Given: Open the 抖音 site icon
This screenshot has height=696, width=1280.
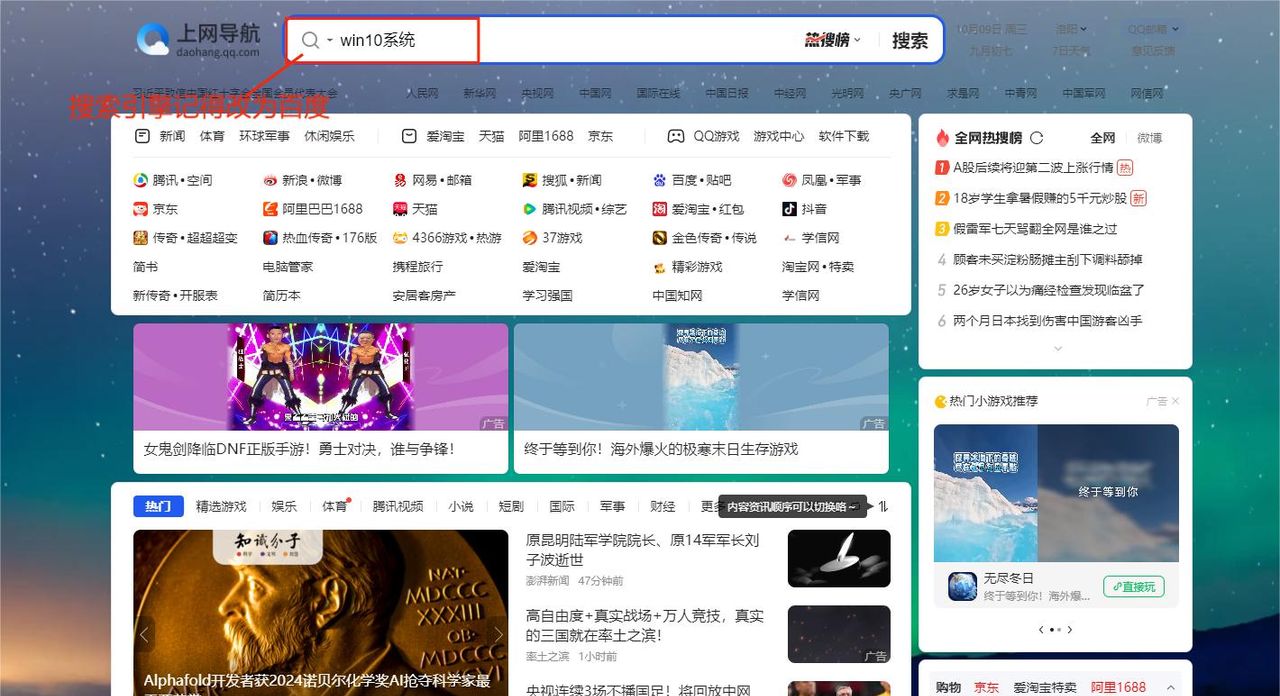Looking at the screenshot, I should pos(790,209).
